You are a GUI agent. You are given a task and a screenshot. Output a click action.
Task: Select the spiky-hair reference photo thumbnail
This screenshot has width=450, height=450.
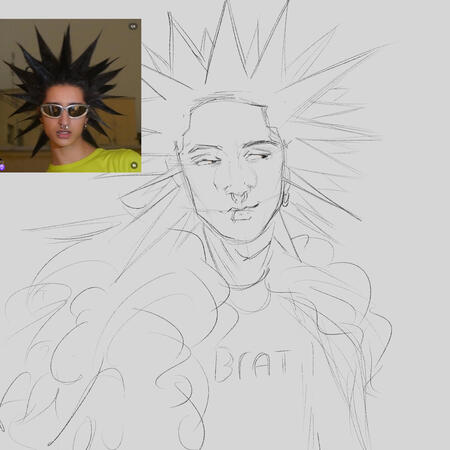70,96
